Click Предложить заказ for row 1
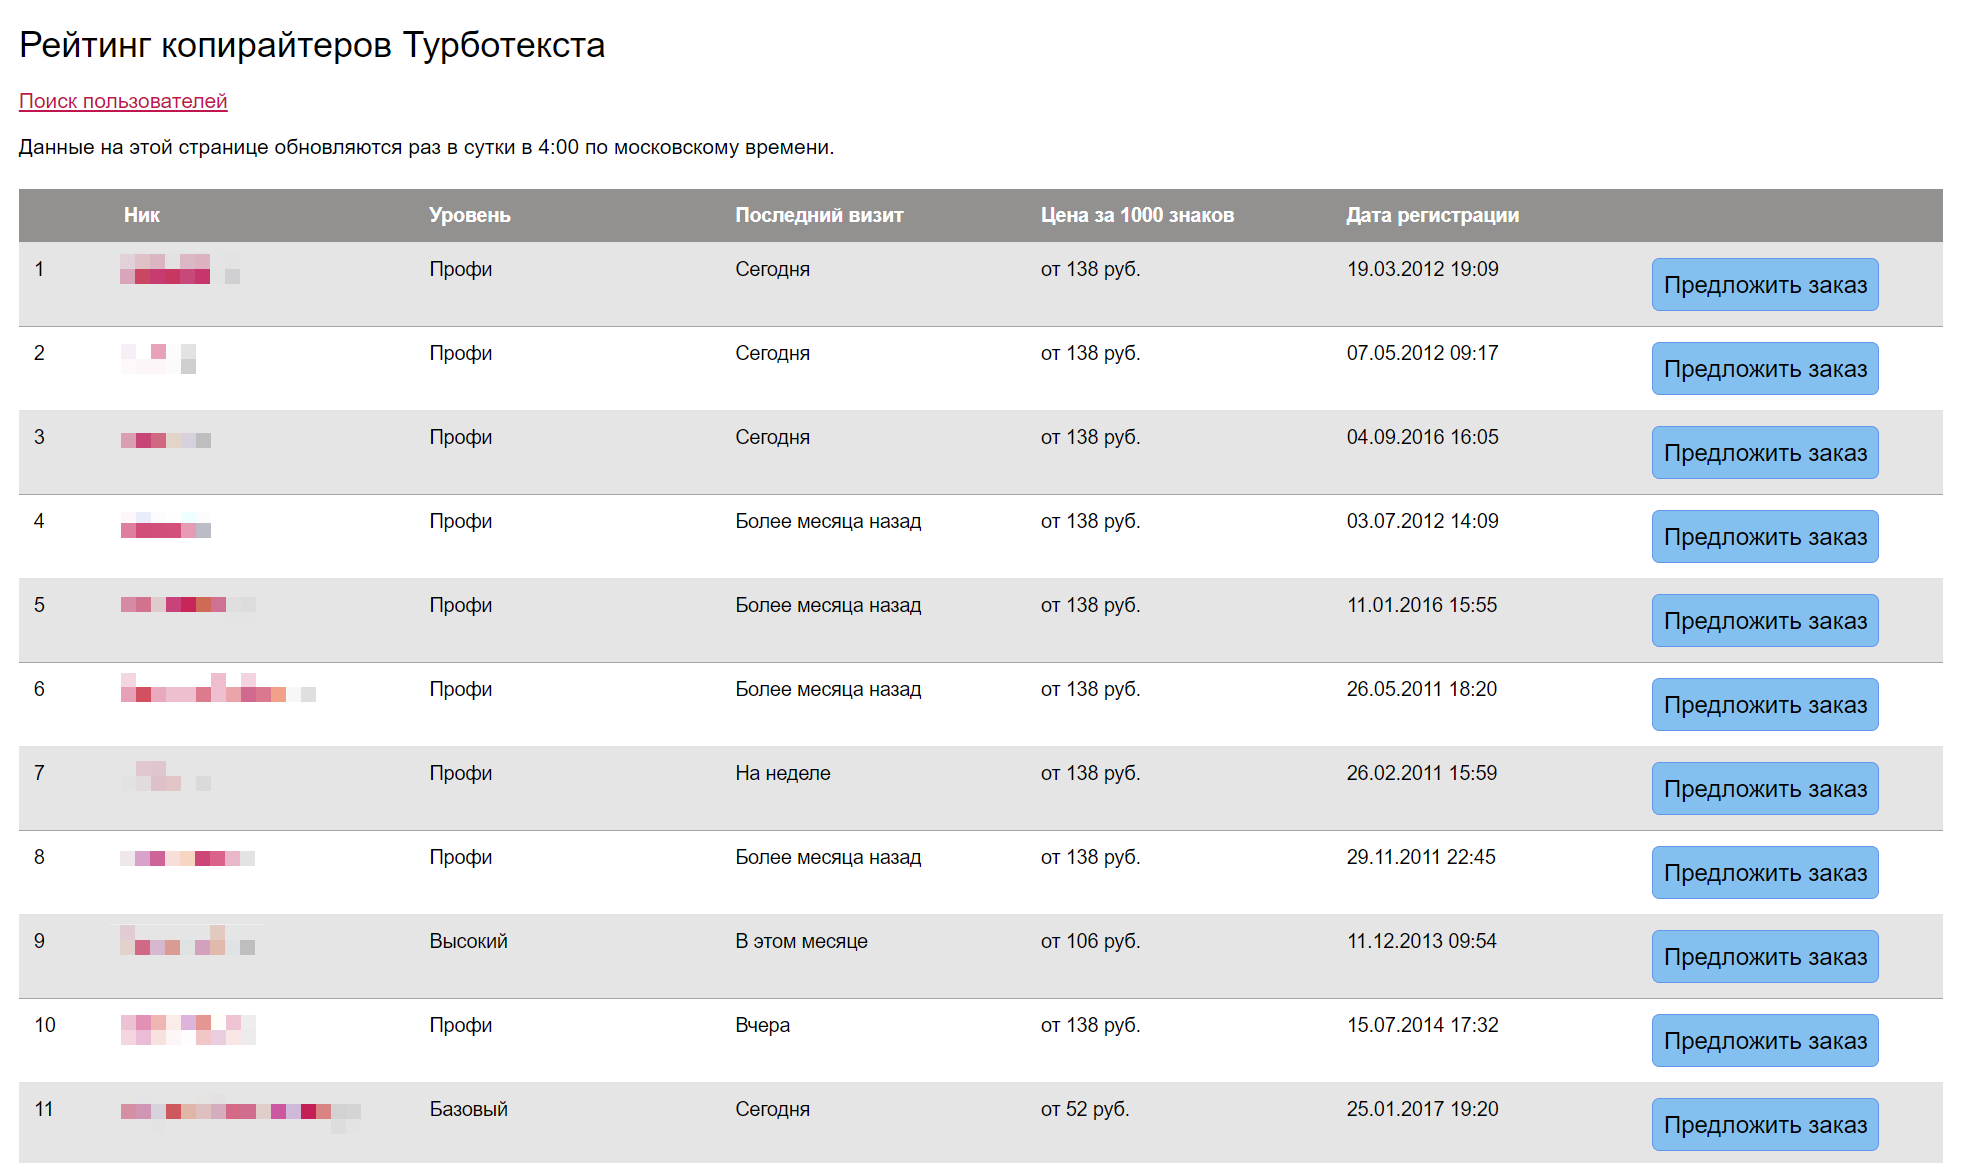The height and width of the screenshot is (1163, 1965). (1765, 285)
